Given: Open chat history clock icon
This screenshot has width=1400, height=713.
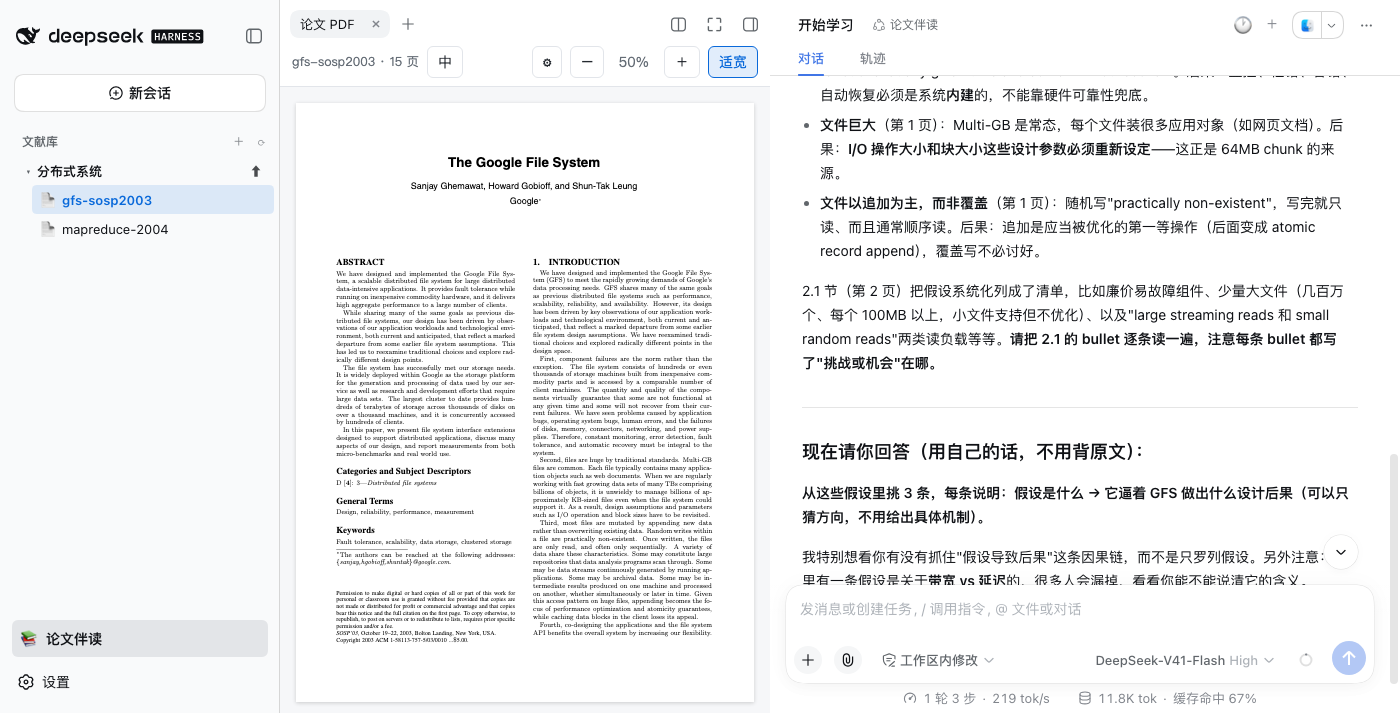Looking at the screenshot, I should 1243,25.
